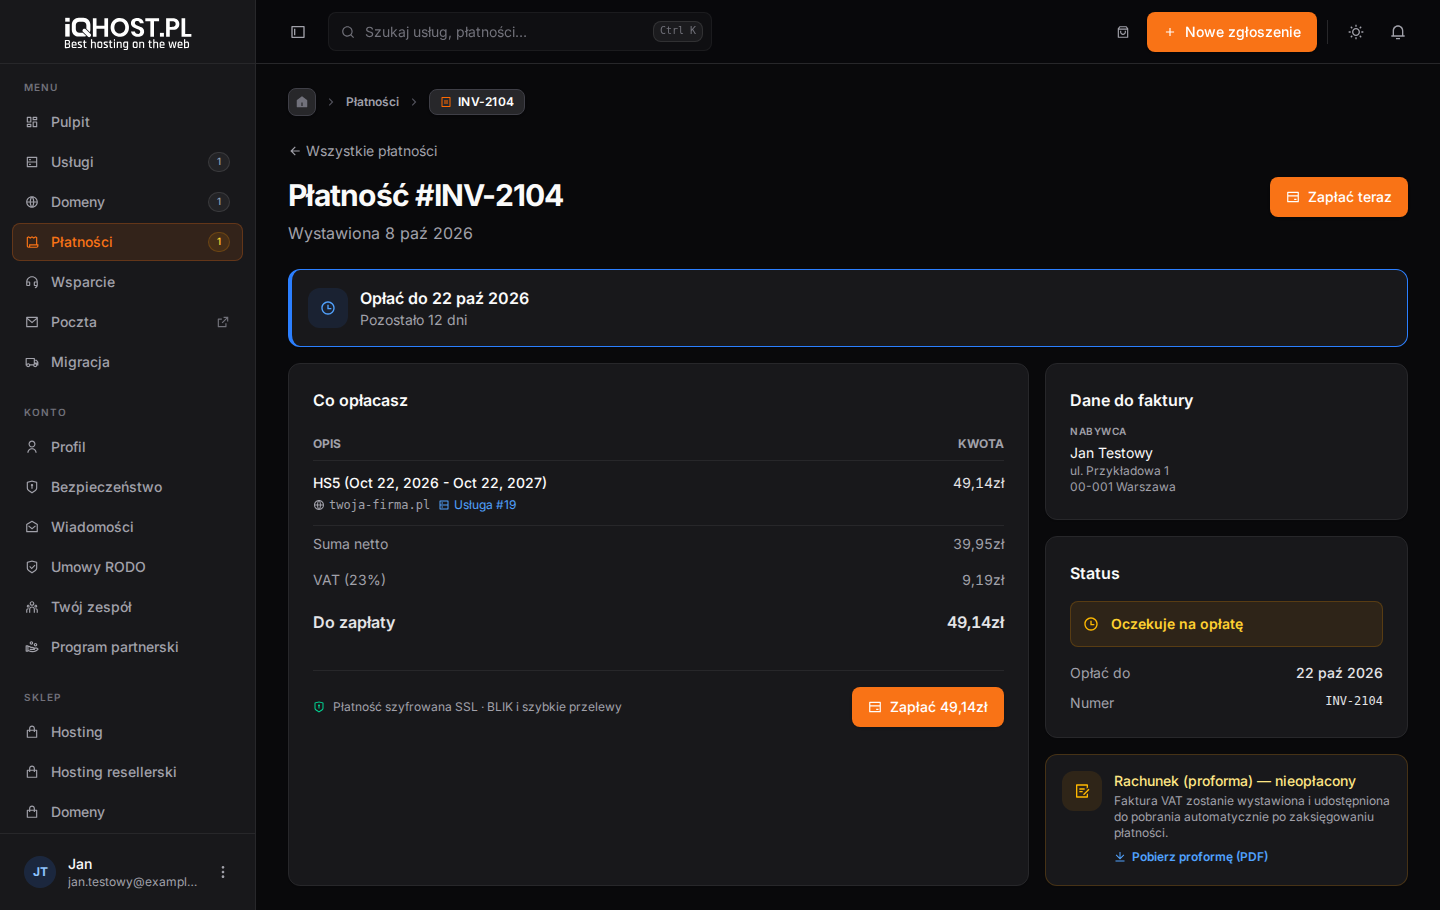Open the archive box icon in top bar

1123,32
